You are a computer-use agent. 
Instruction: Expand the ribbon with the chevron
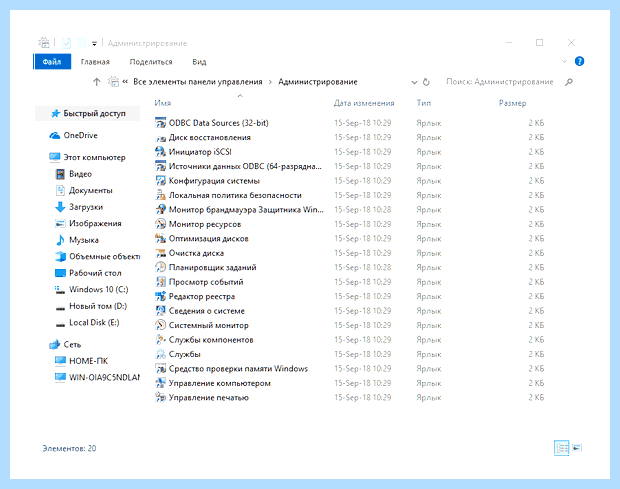point(564,61)
